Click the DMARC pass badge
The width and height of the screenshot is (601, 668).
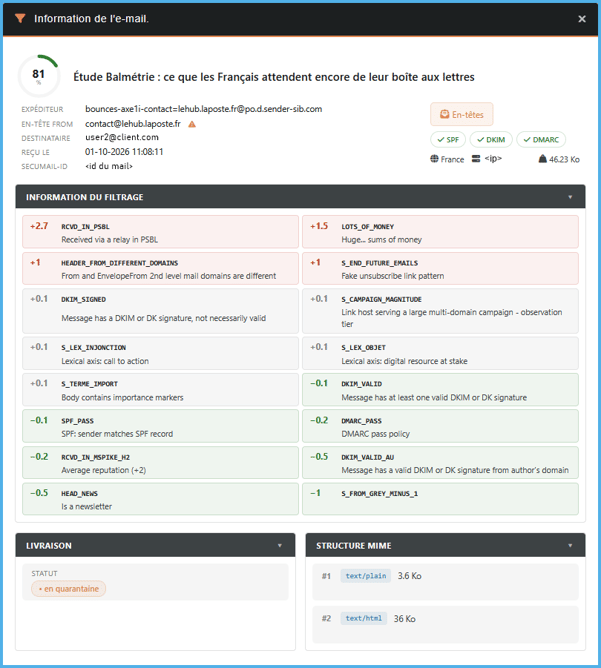(541, 140)
